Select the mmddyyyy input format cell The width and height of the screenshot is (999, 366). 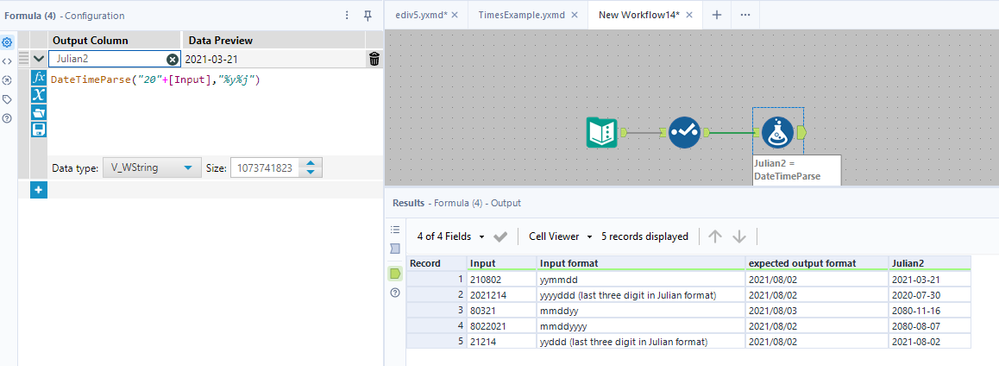[x=641, y=326]
